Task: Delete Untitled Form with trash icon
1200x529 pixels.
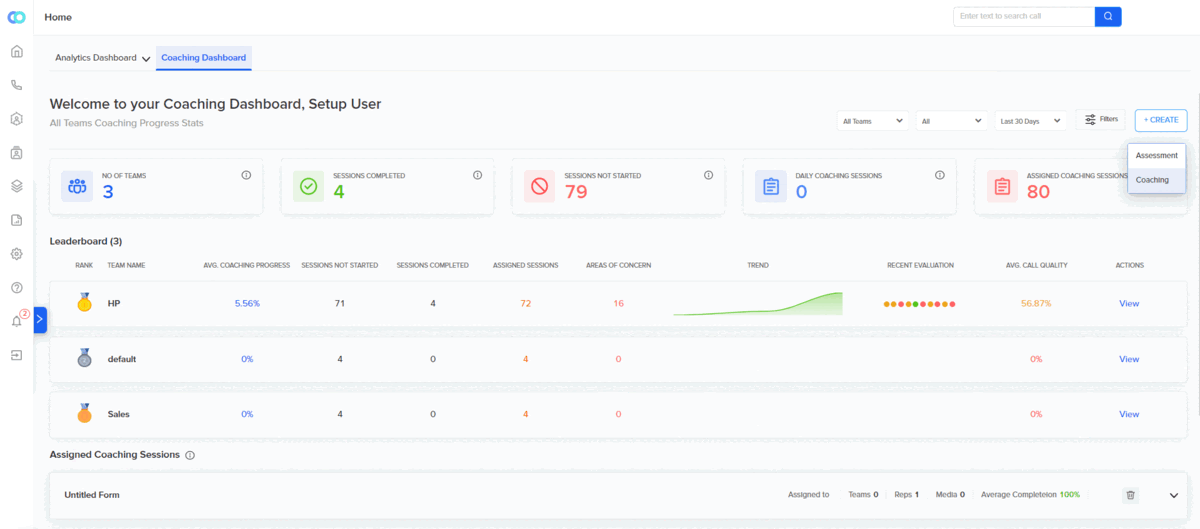Action: [x=1131, y=495]
